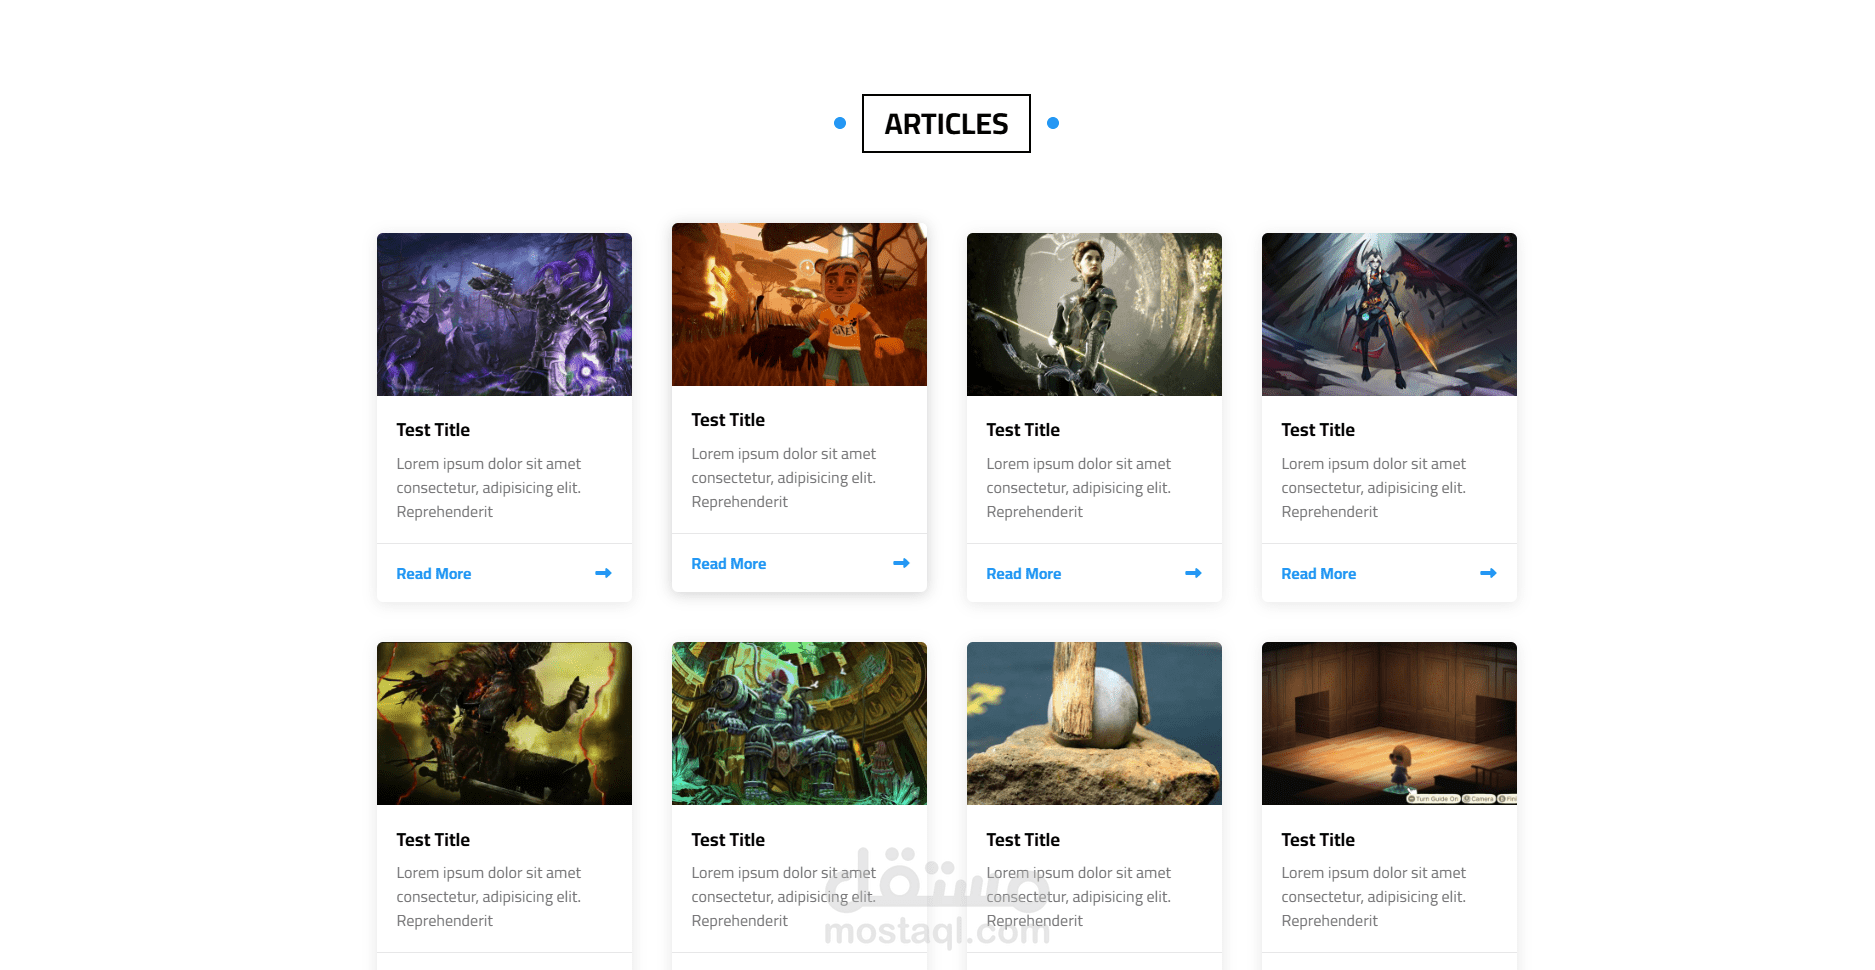
Task: Open the dark knight with lightning thumbnail
Action: [504, 723]
